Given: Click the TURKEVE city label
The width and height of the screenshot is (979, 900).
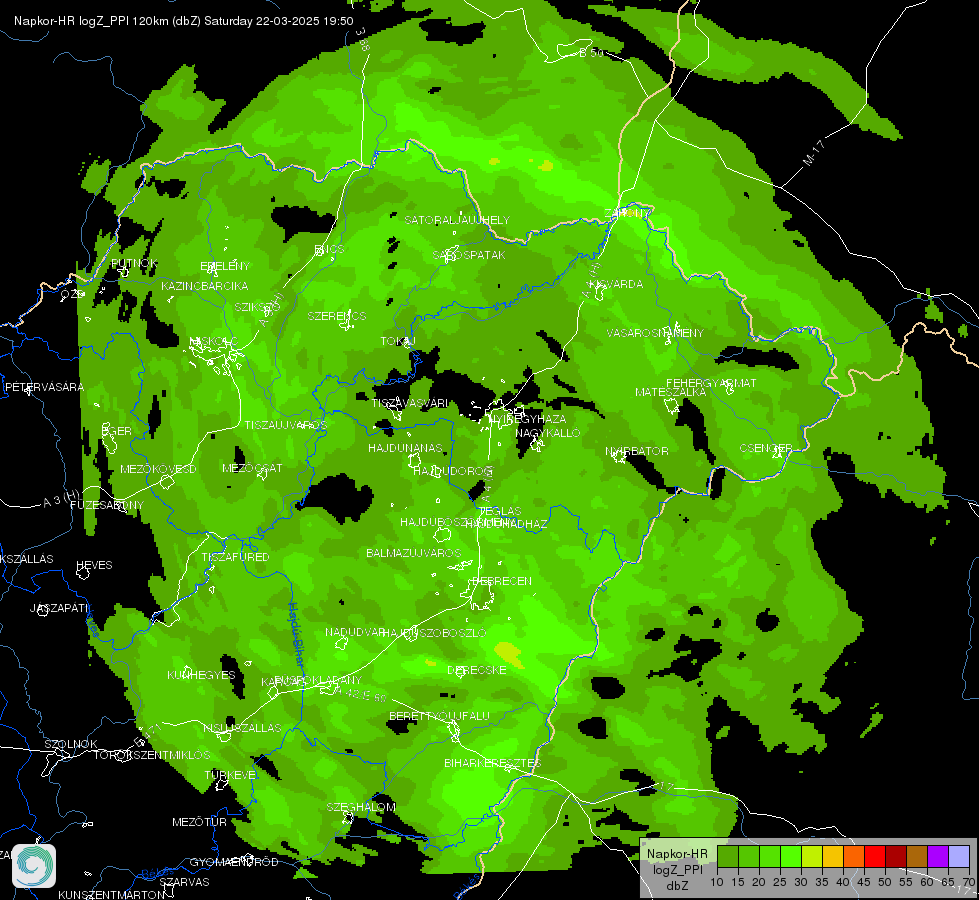Looking at the screenshot, I should (230, 775).
